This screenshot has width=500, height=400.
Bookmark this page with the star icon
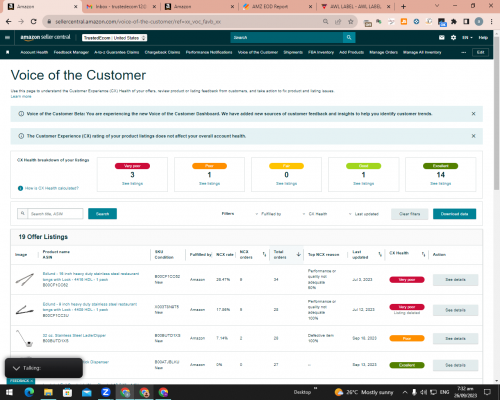(x=350, y=22)
